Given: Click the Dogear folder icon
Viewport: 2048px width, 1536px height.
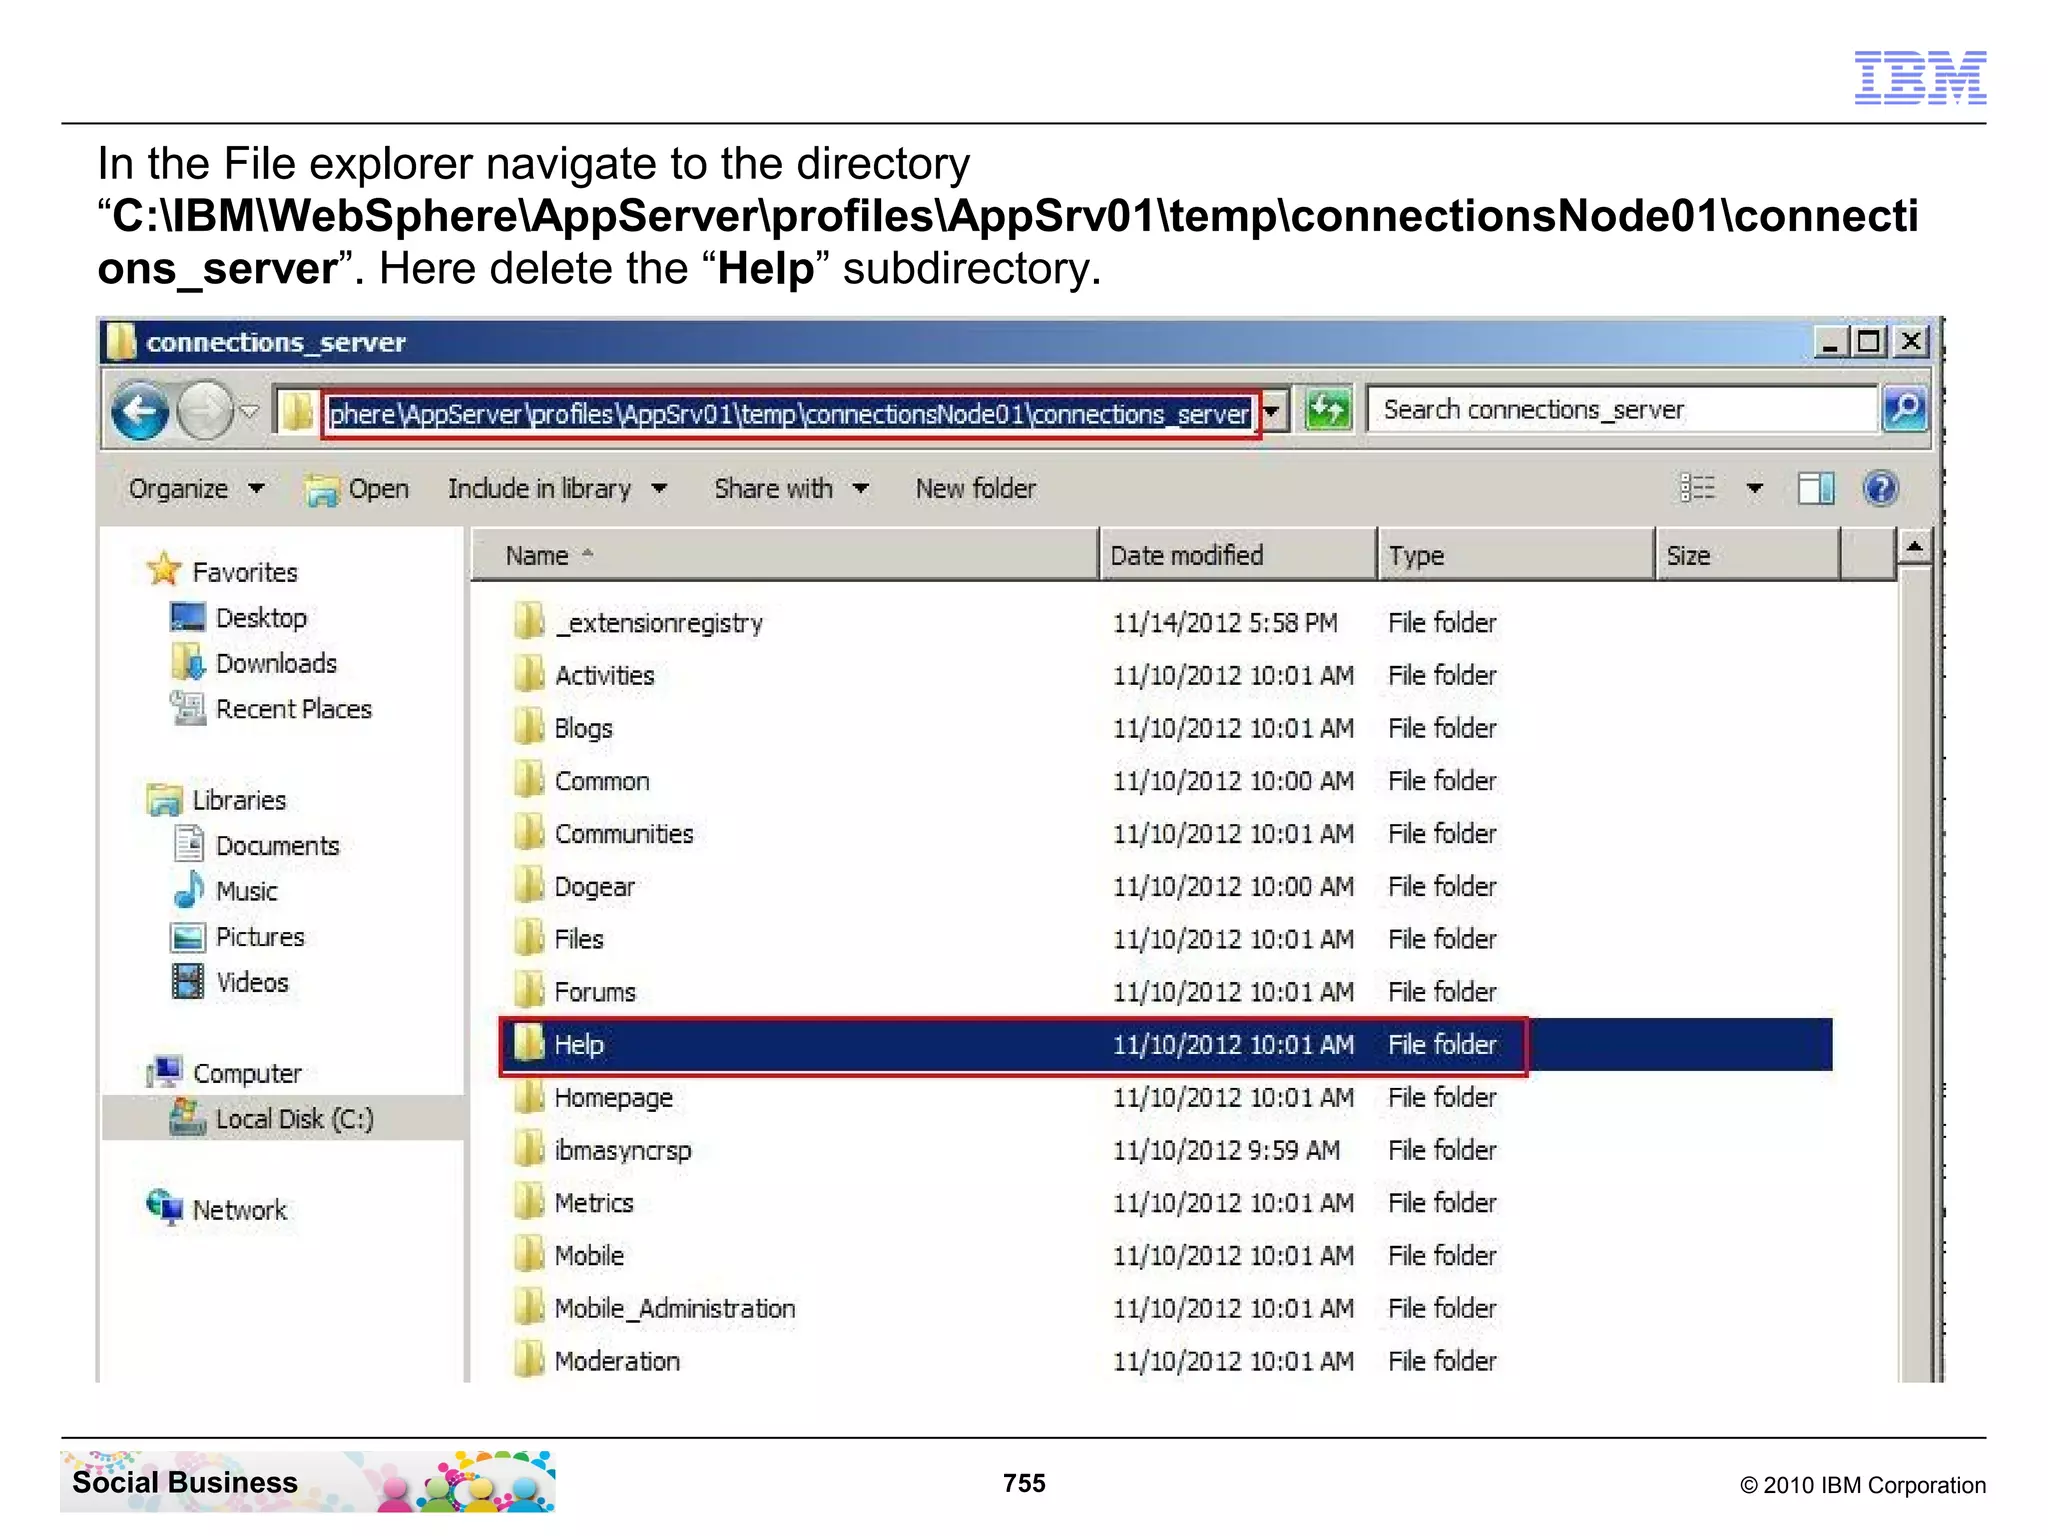Looking at the screenshot, I should 529,885.
